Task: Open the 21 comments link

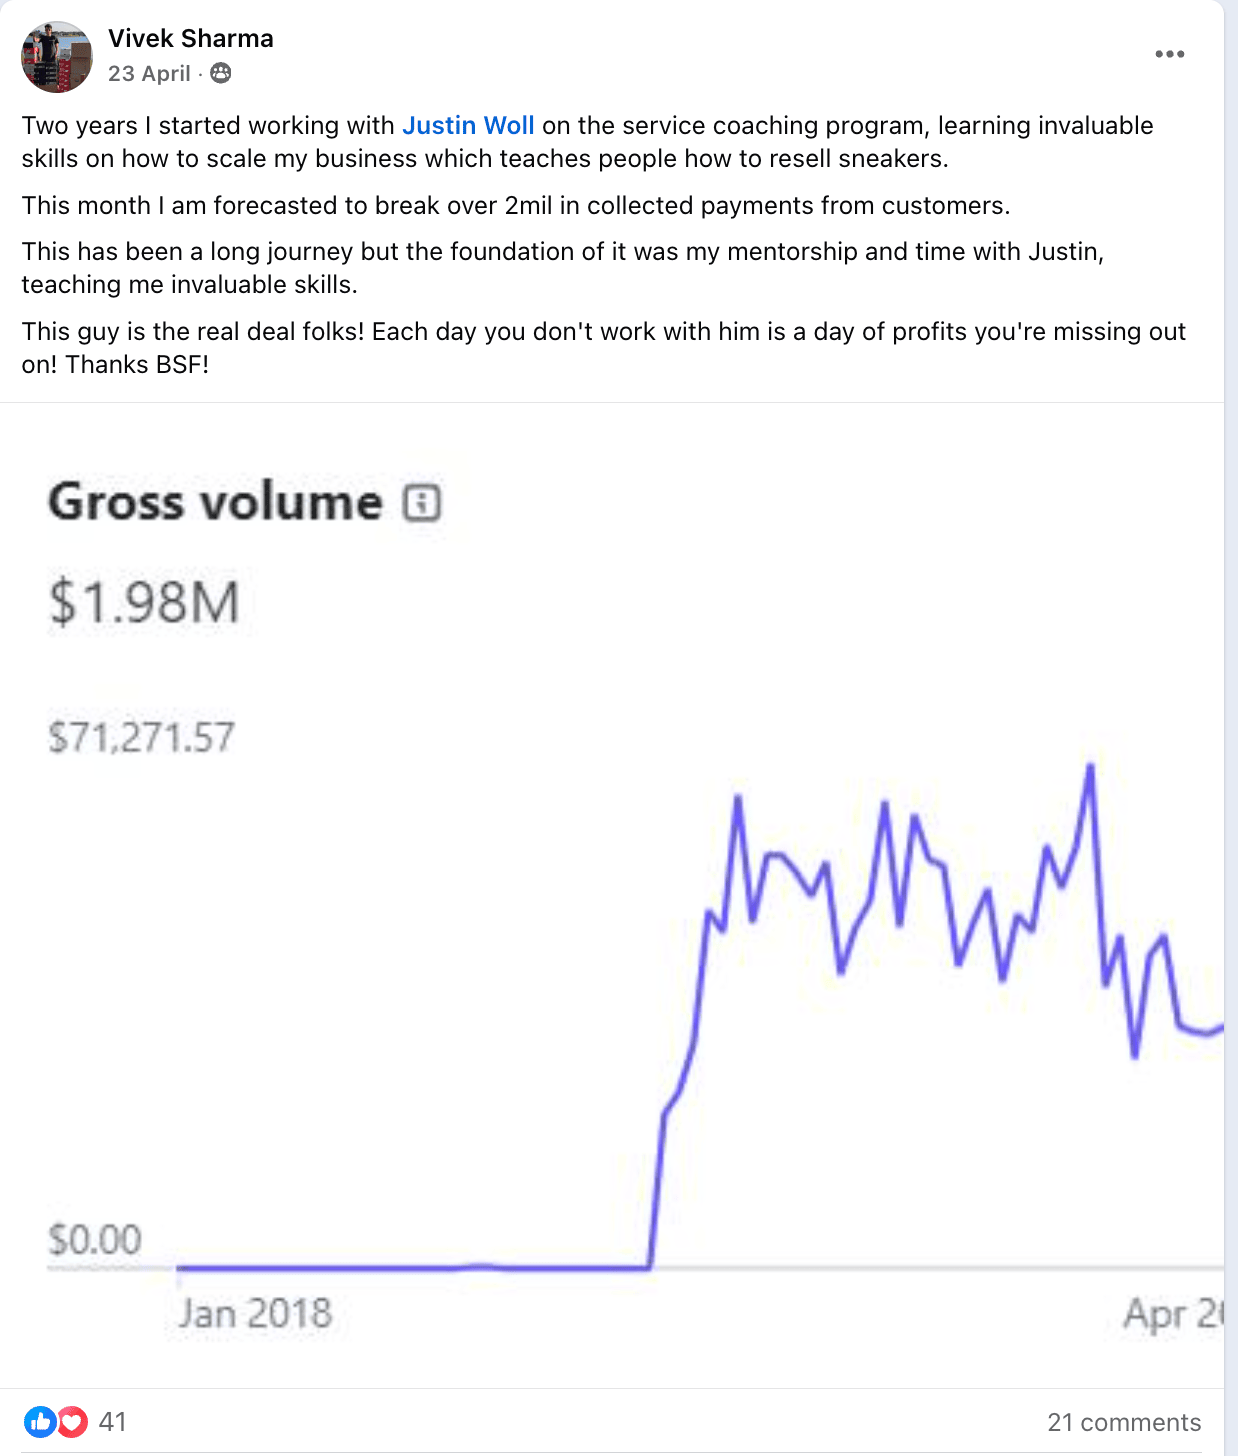Action: tap(1123, 1422)
